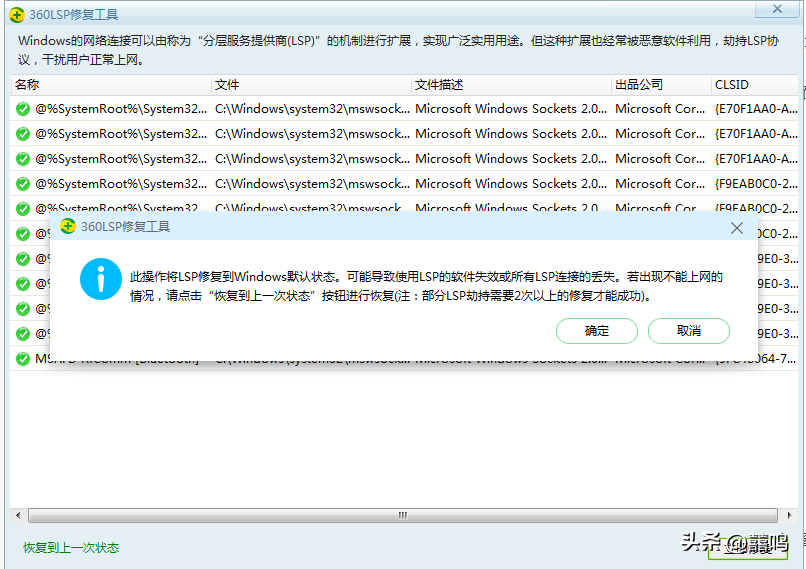Click the 360 logo in main window title bar
Image resolution: width=806 pixels, height=569 pixels.
coord(17,15)
